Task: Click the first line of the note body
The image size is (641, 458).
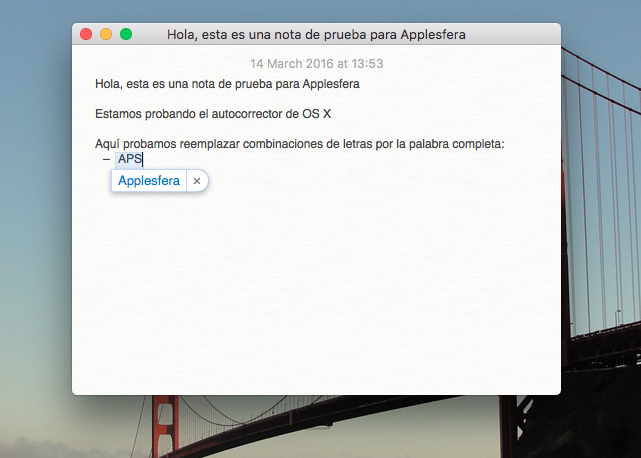Action: click(227, 84)
